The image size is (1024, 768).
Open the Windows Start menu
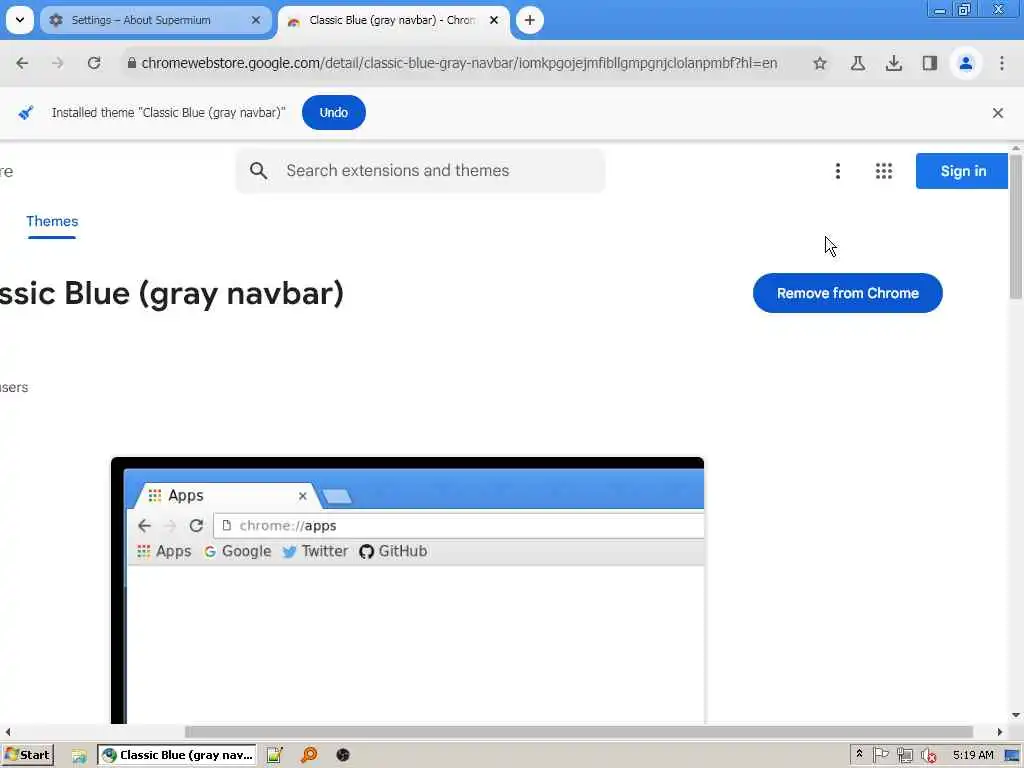pos(28,755)
